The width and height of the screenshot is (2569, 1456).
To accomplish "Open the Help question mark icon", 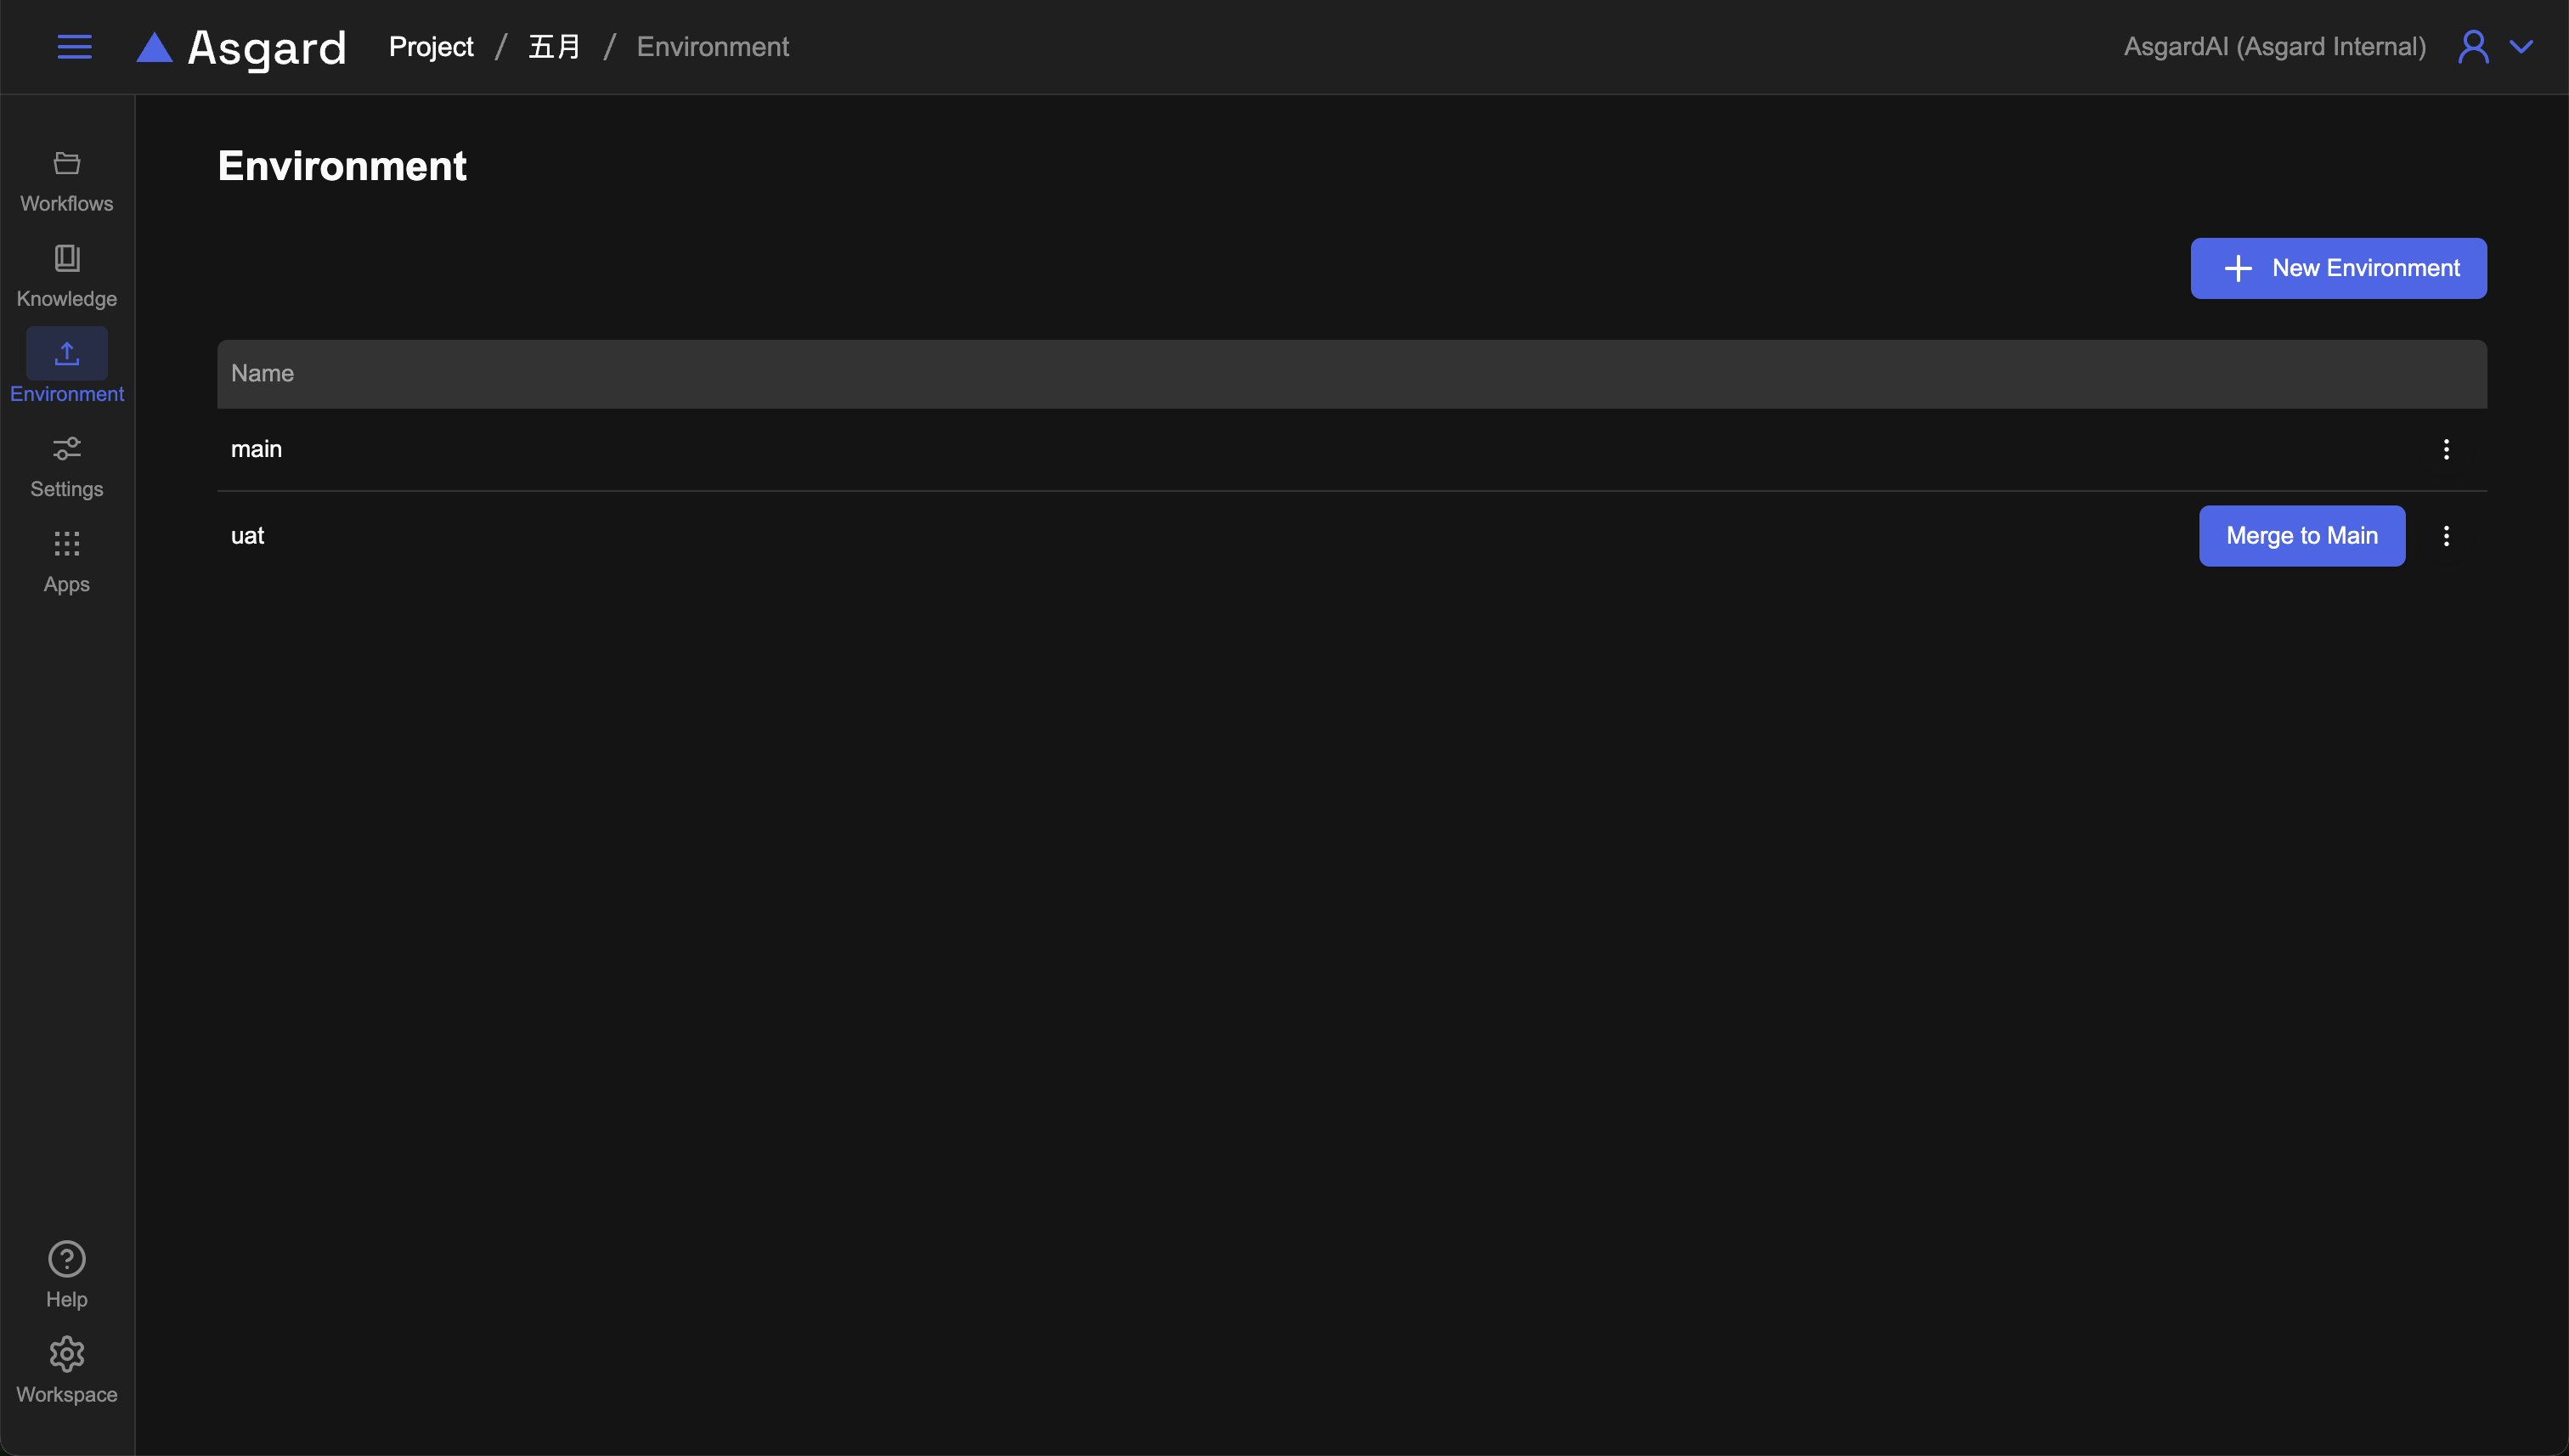I will click(67, 1259).
